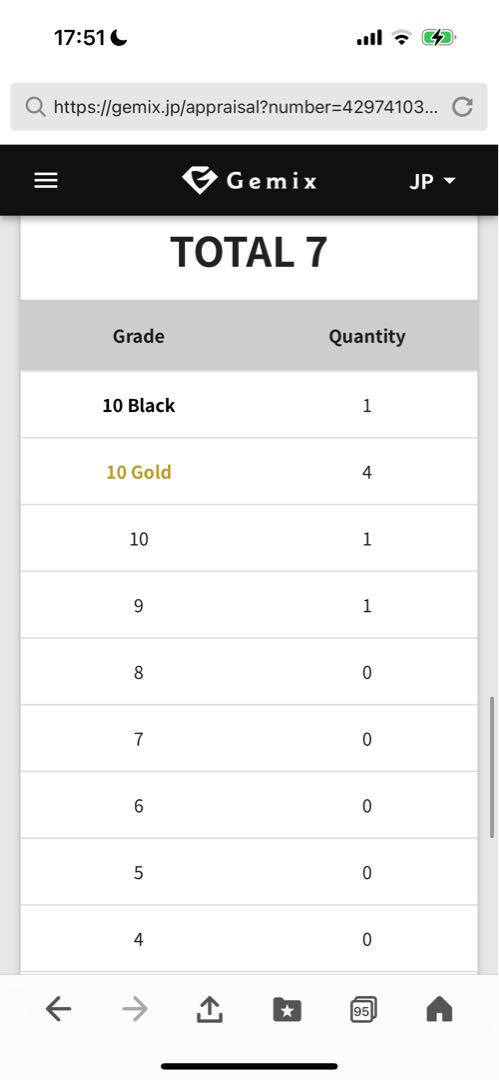The width and height of the screenshot is (499, 1080).
Task: Reload the page with refresh icon
Action: (462, 107)
